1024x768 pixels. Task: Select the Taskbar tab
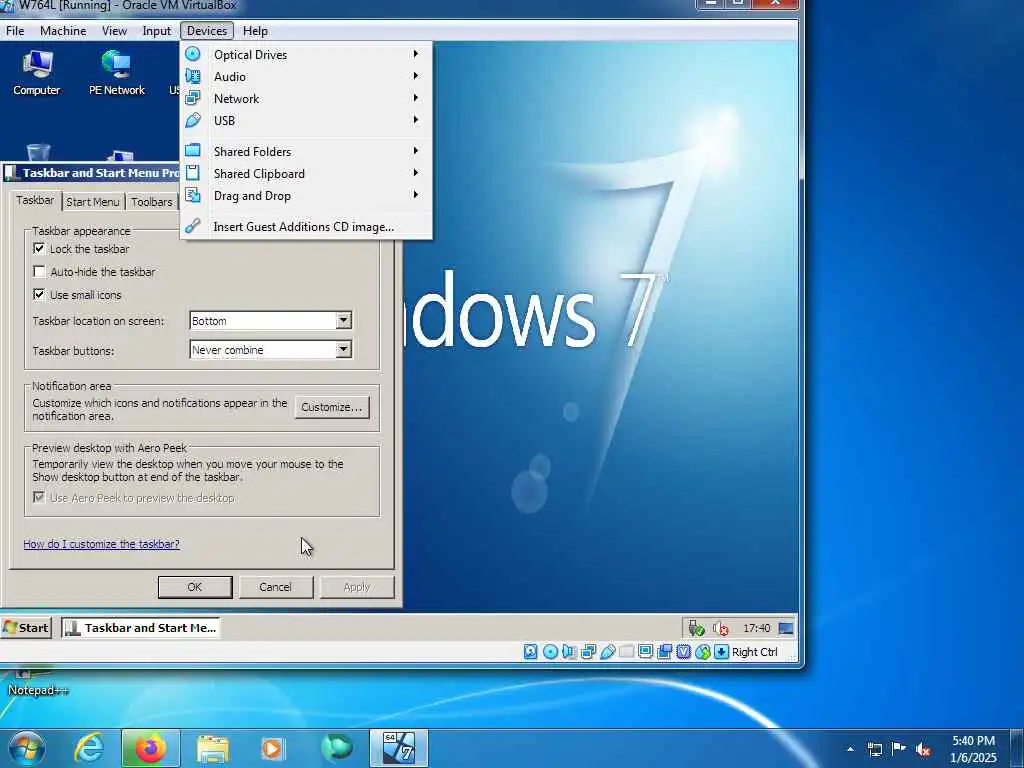[x=35, y=200]
